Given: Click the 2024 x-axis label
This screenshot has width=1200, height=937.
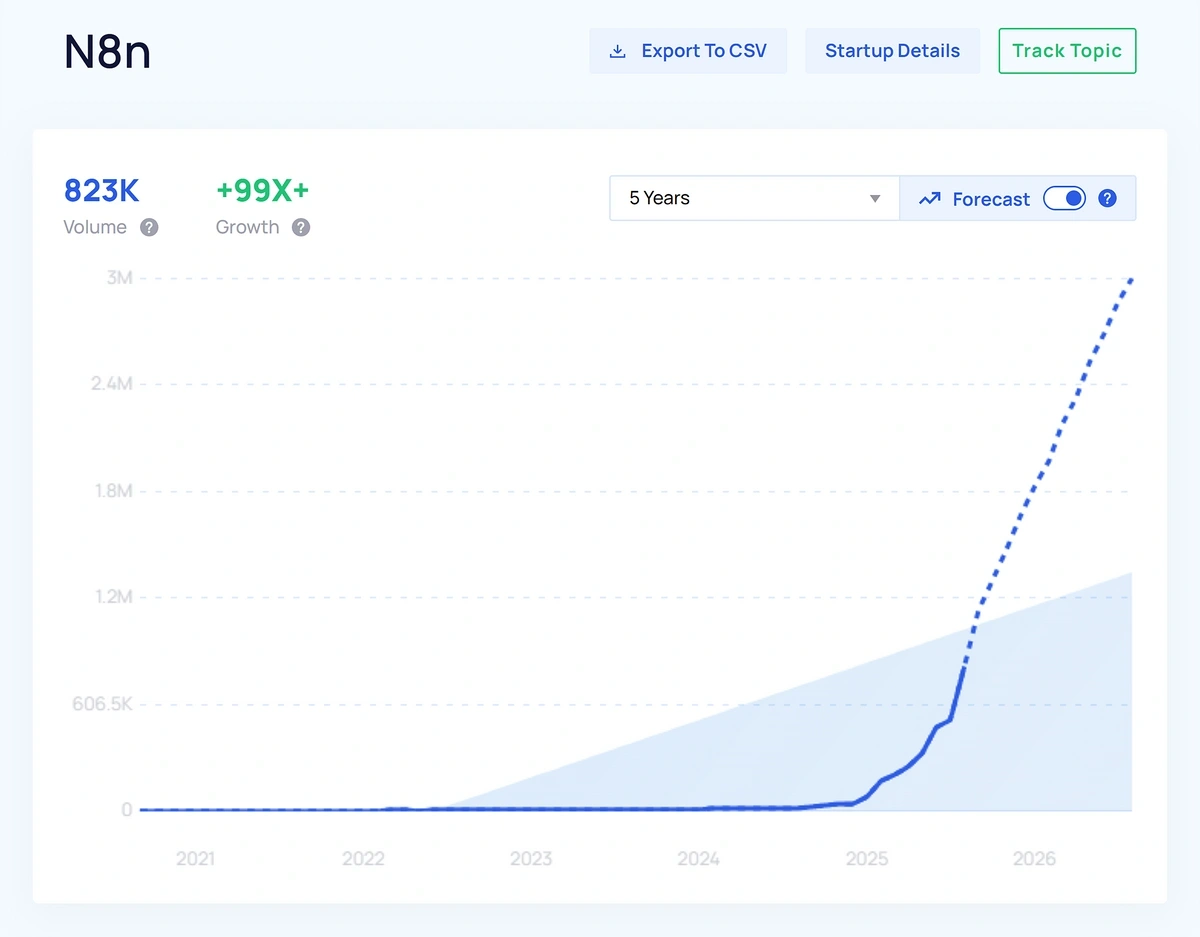Looking at the screenshot, I should (698, 859).
